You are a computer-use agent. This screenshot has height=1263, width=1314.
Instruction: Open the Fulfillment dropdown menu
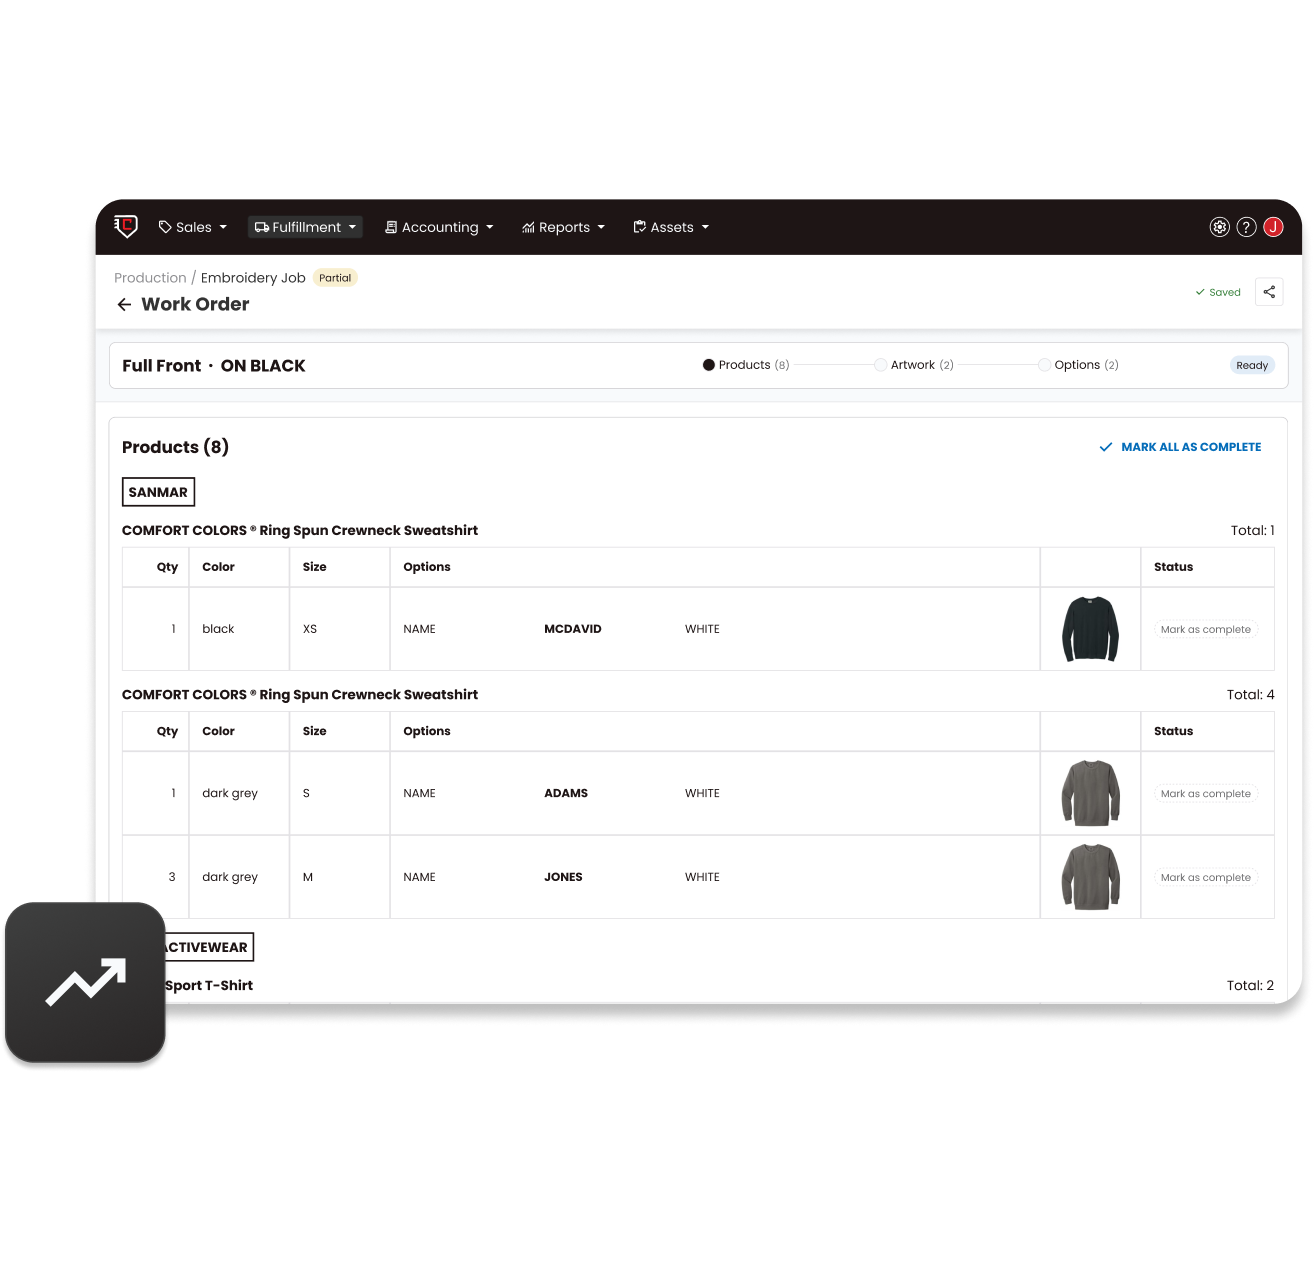[x=305, y=227]
